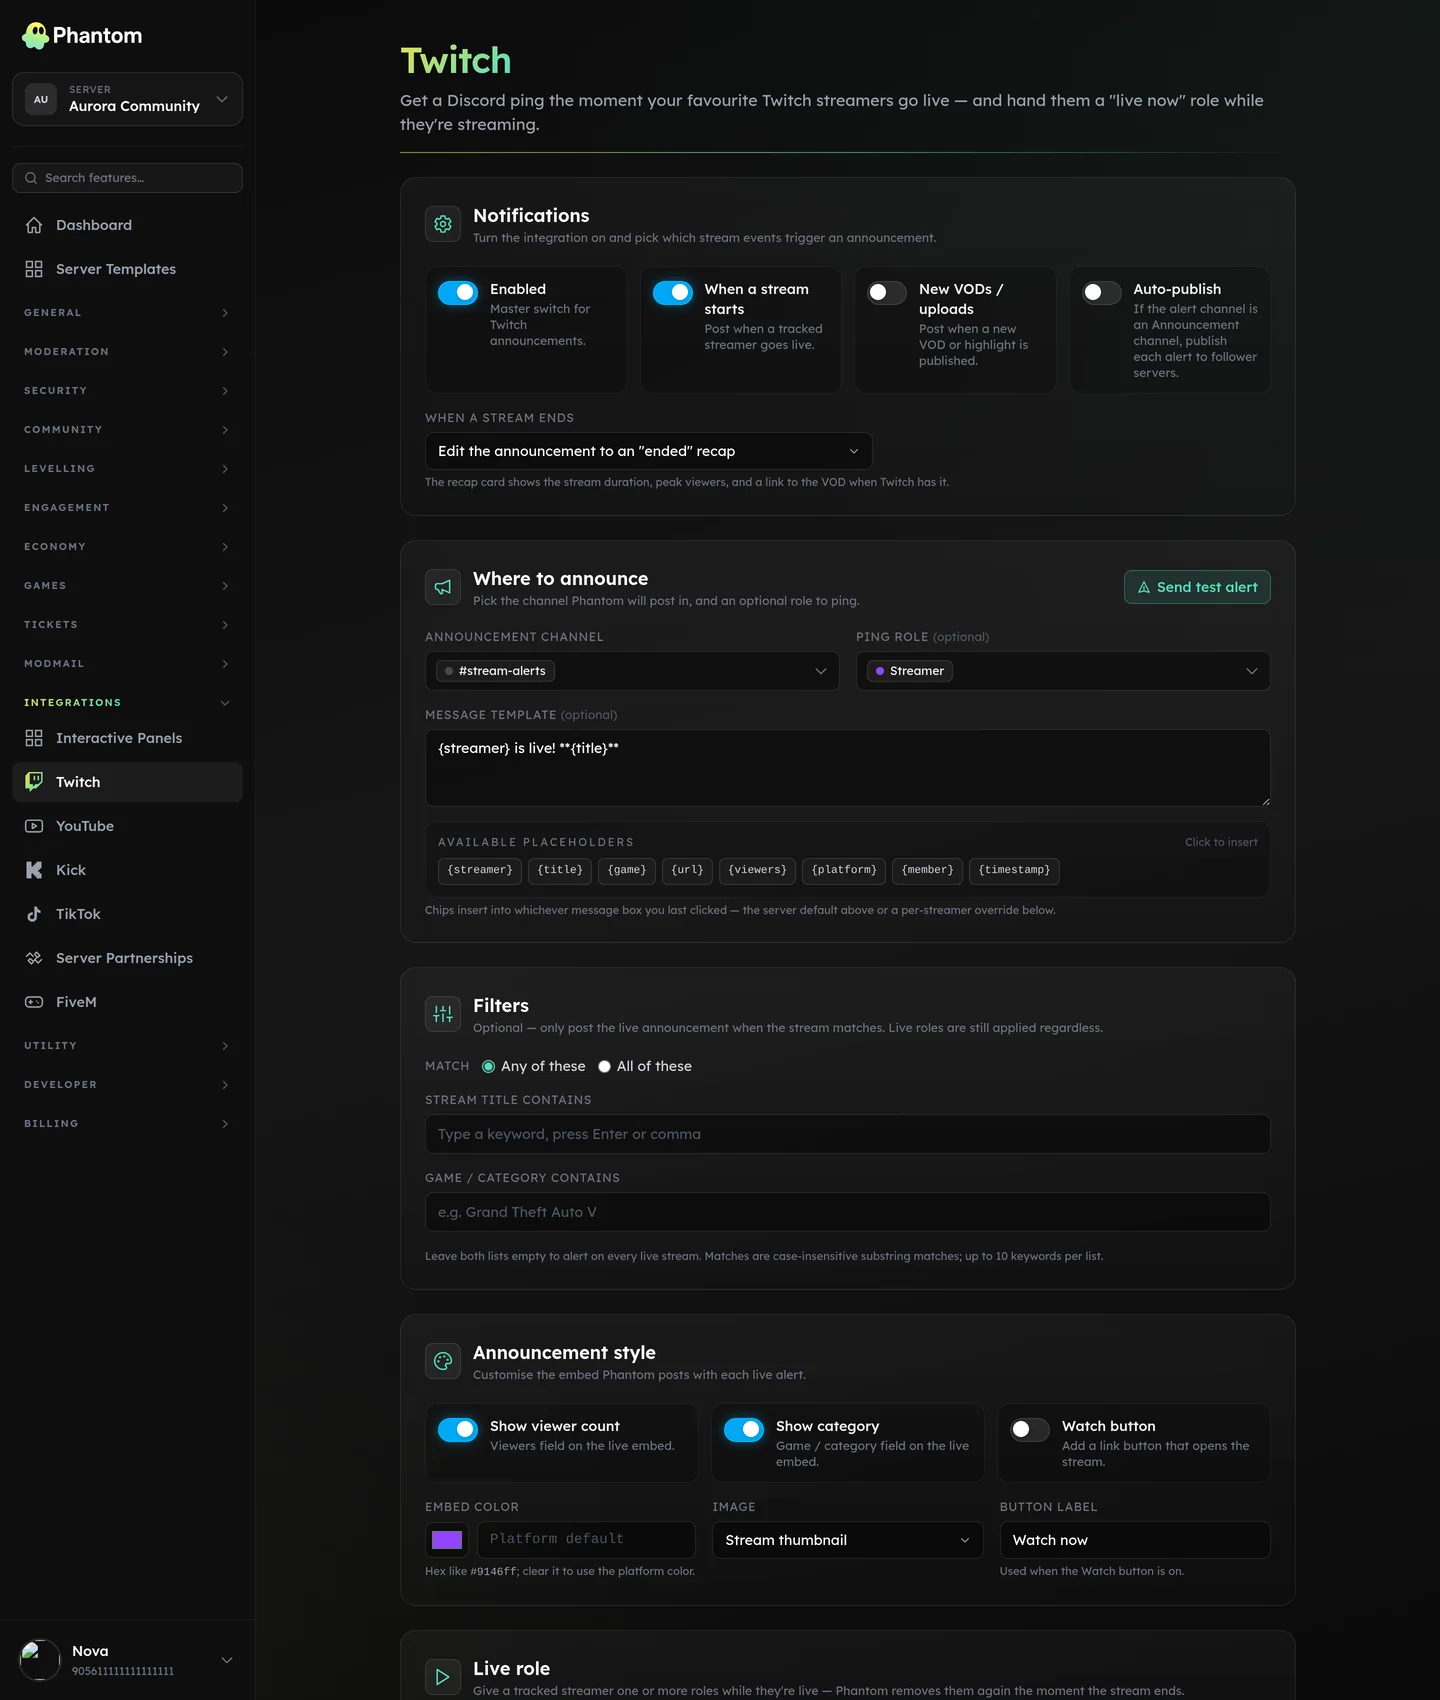The width and height of the screenshot is (1440, 1700).
Task: Expand the Utility sidebar section
Action: pyautogui.click(x=127, y=1046)
